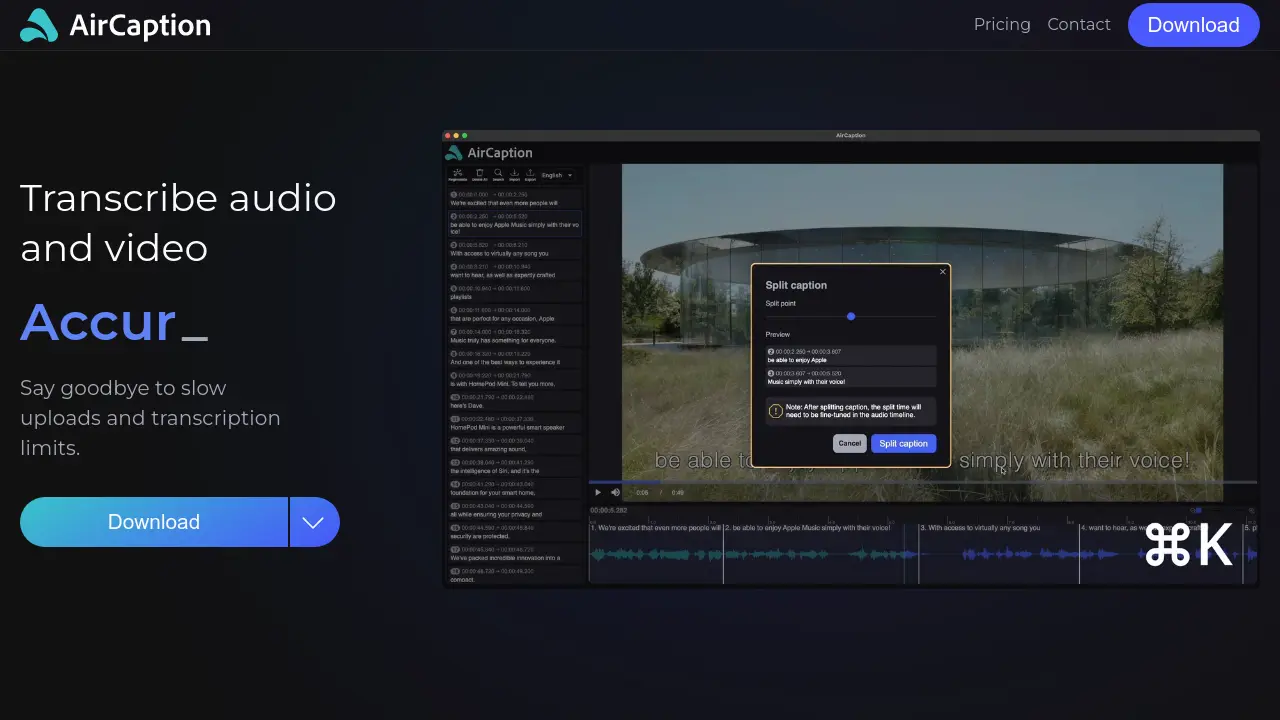Viewport: 1280px width, 720px height.
Task: Expand the chevron dropdown beside the hero Download button
Action: pos(314,522)
